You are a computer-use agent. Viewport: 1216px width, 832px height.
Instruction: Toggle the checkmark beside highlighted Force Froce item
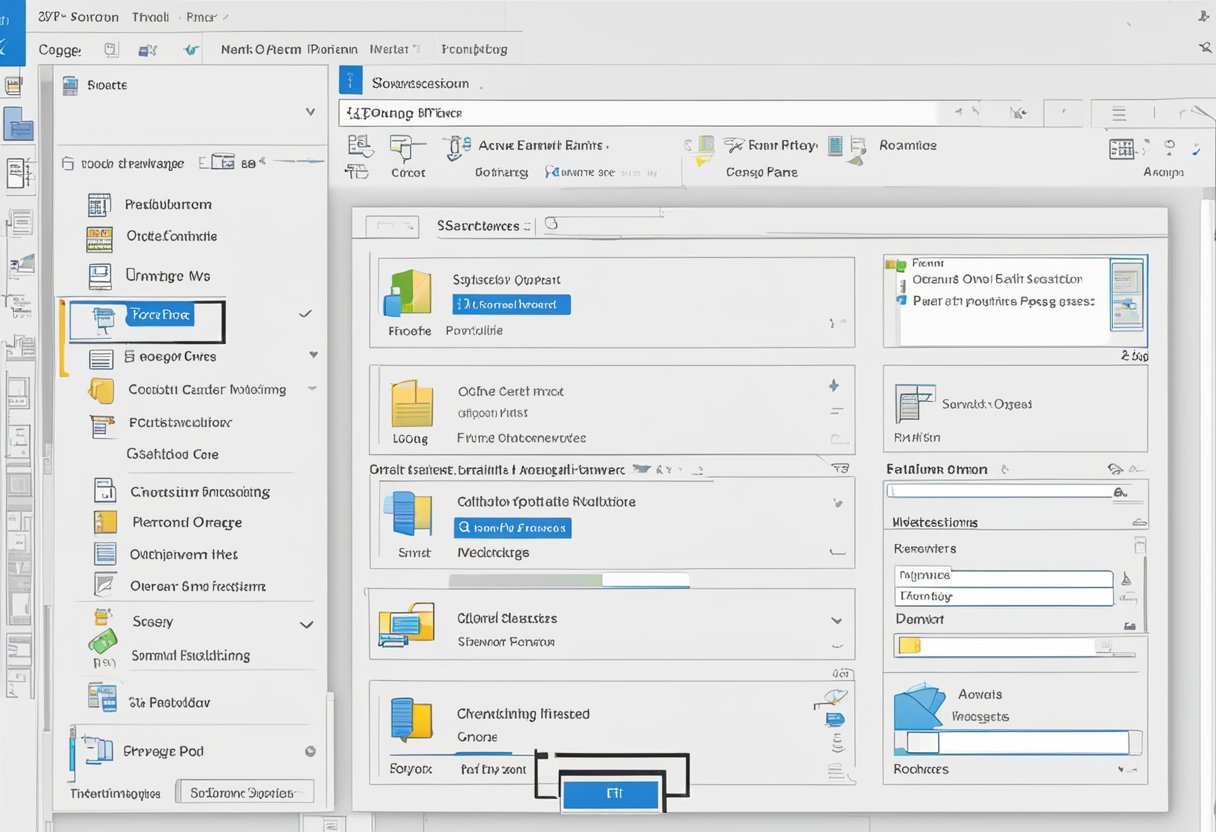[x=305, y=314]
